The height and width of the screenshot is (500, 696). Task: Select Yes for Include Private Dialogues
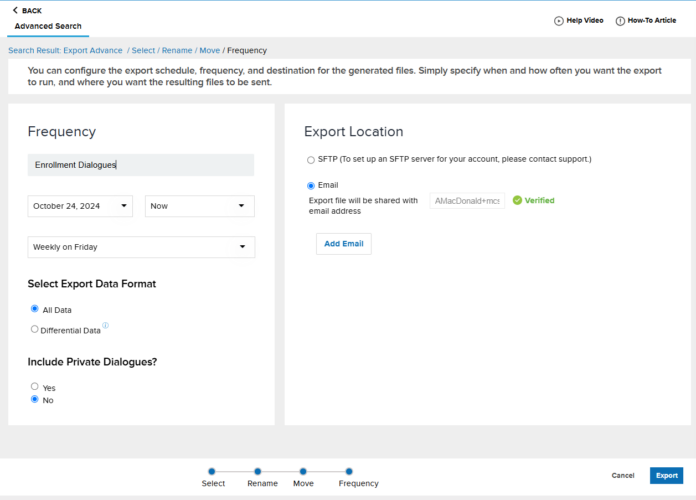coord(35,386)
